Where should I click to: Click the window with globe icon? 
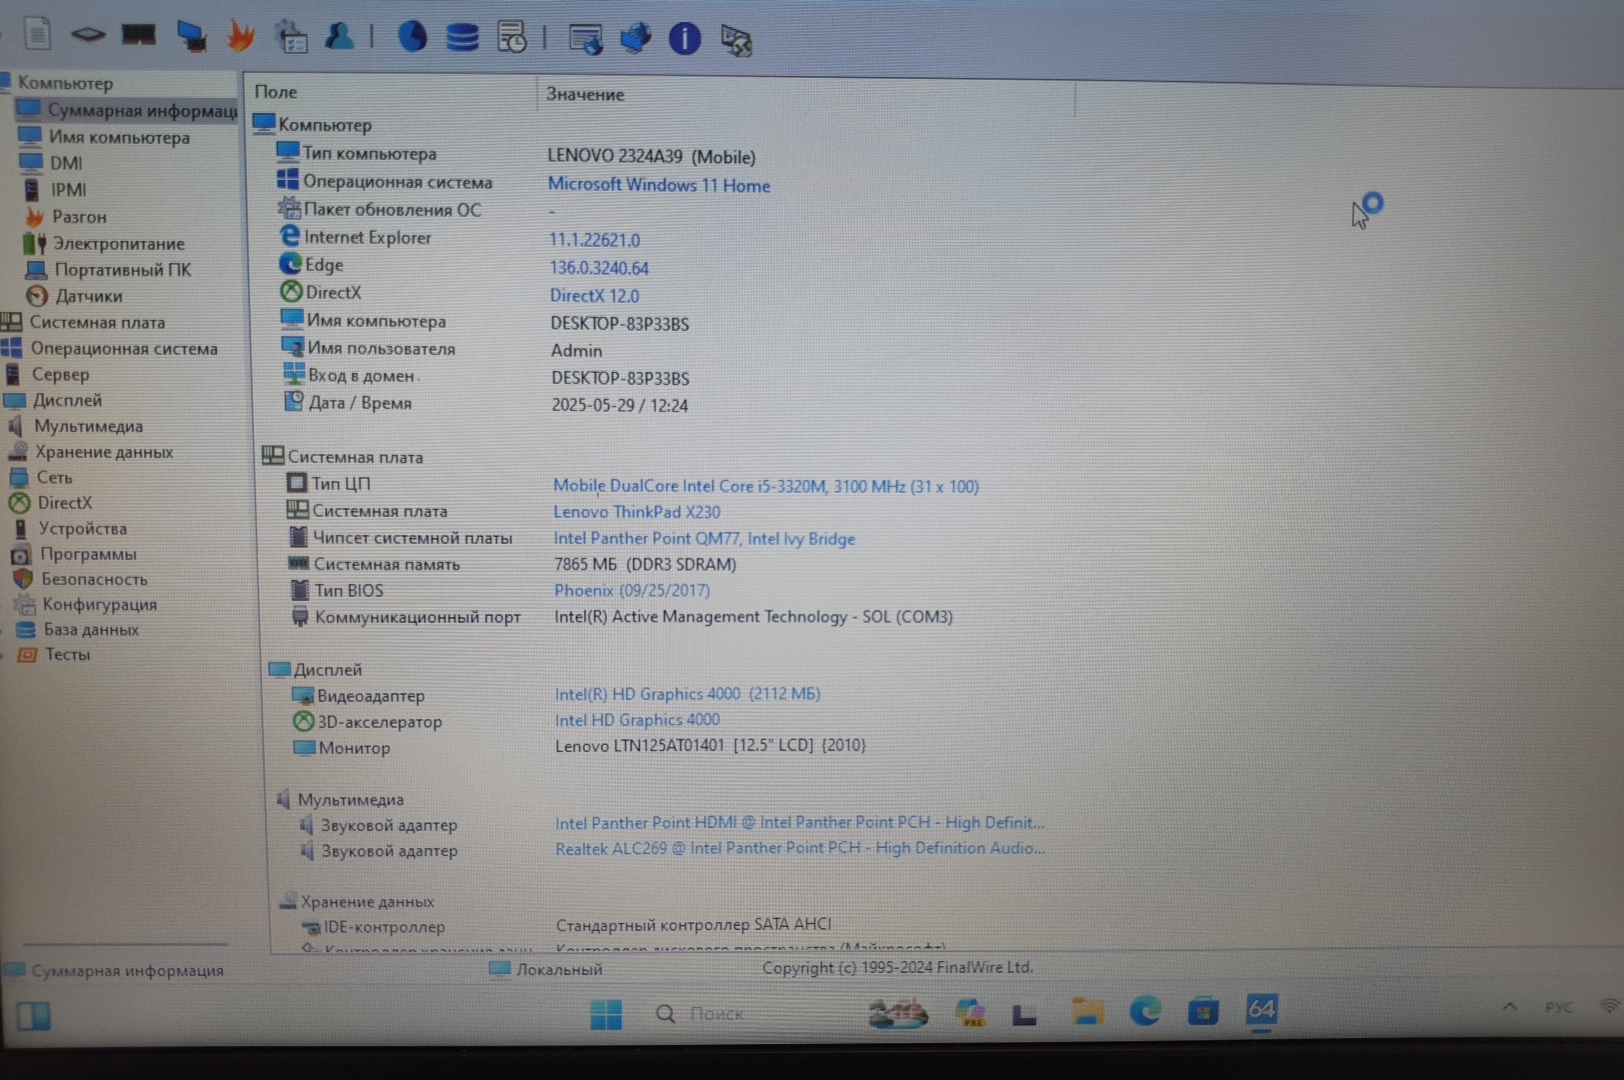(586, 40)
